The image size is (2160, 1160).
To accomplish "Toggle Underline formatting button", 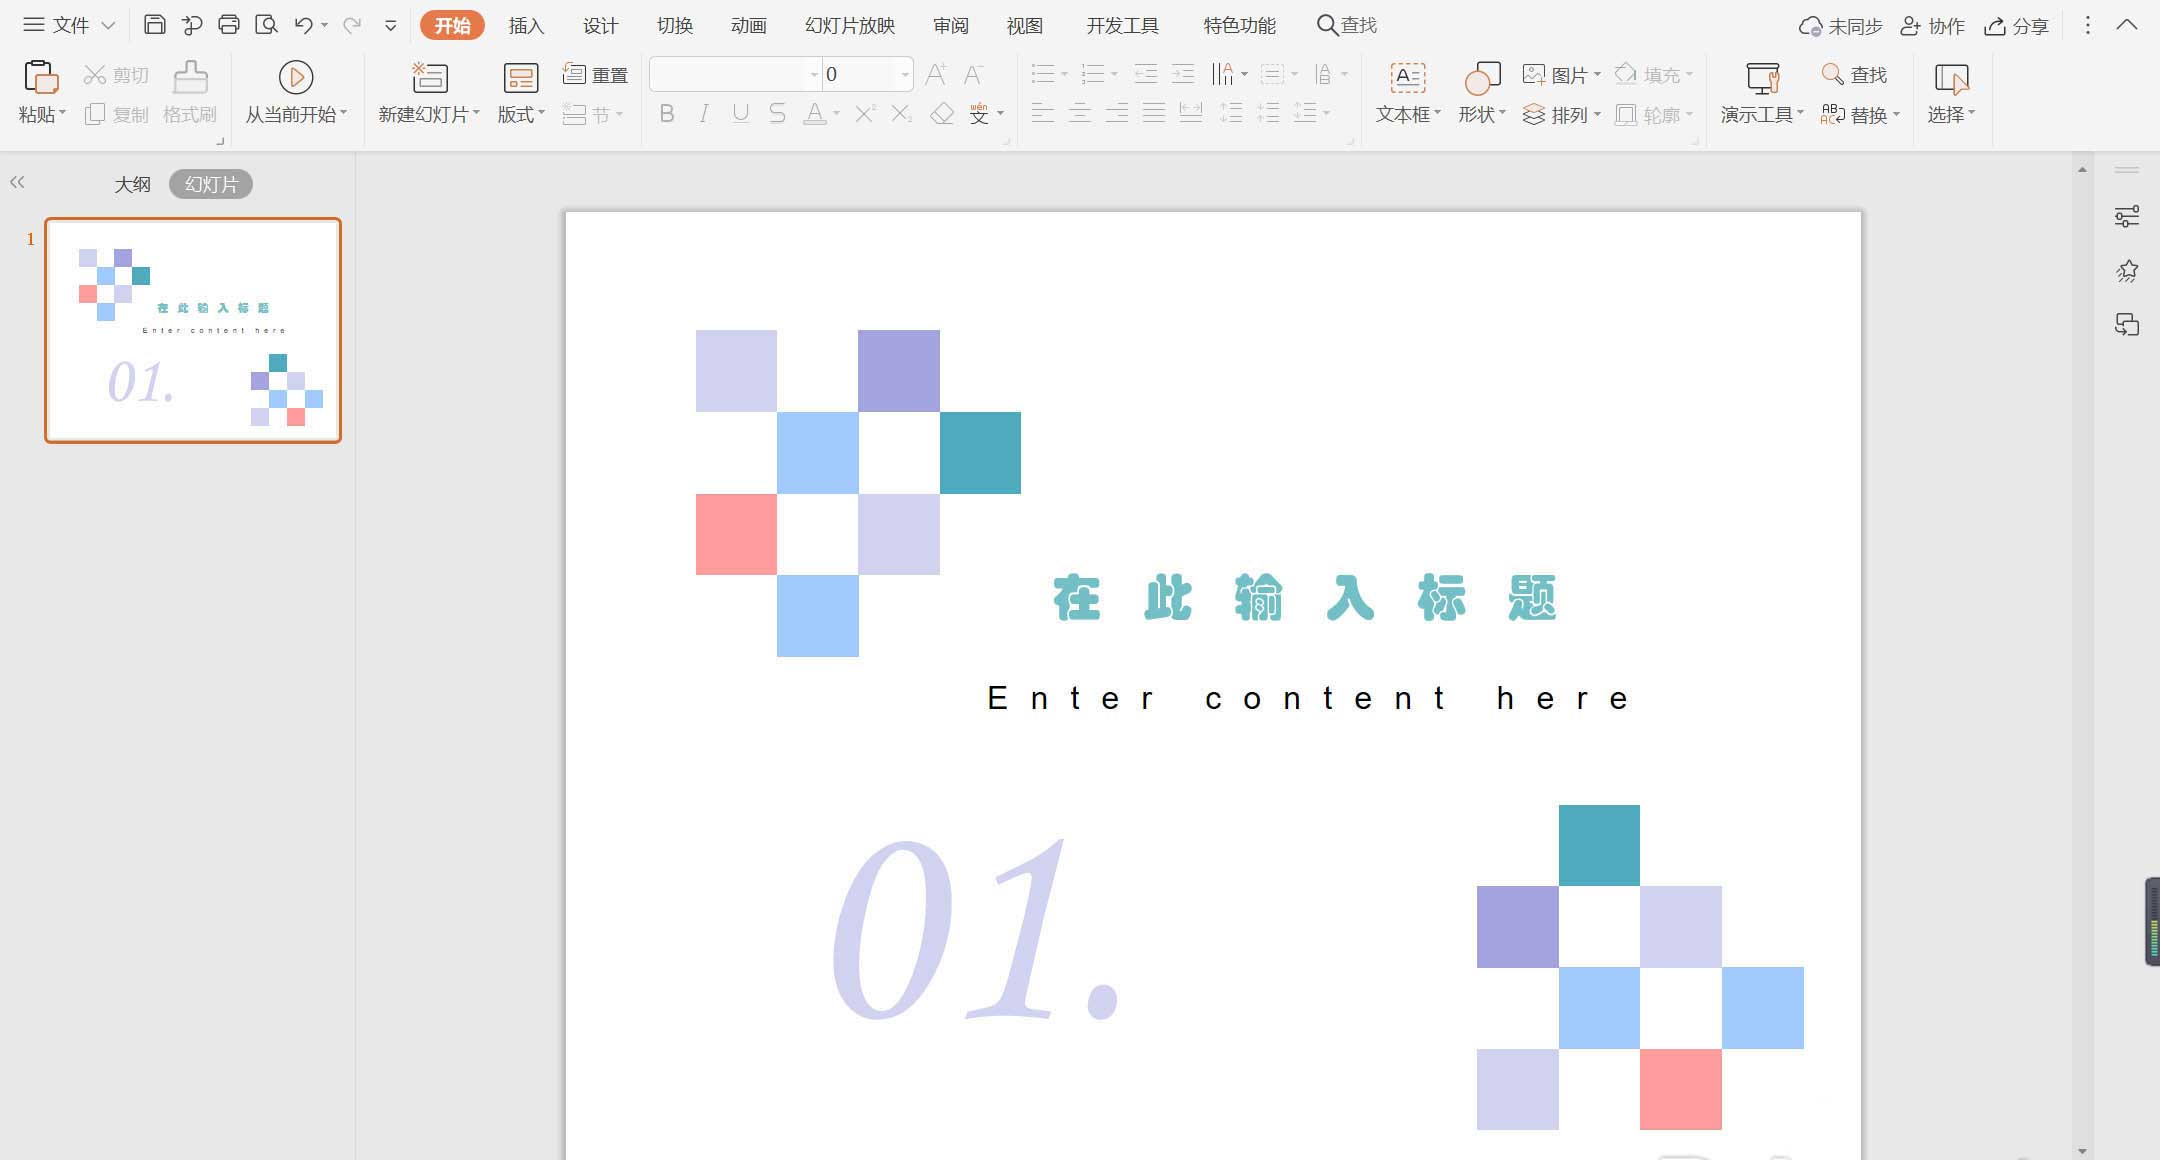I will pyautogui.click(x=740, y=114).
